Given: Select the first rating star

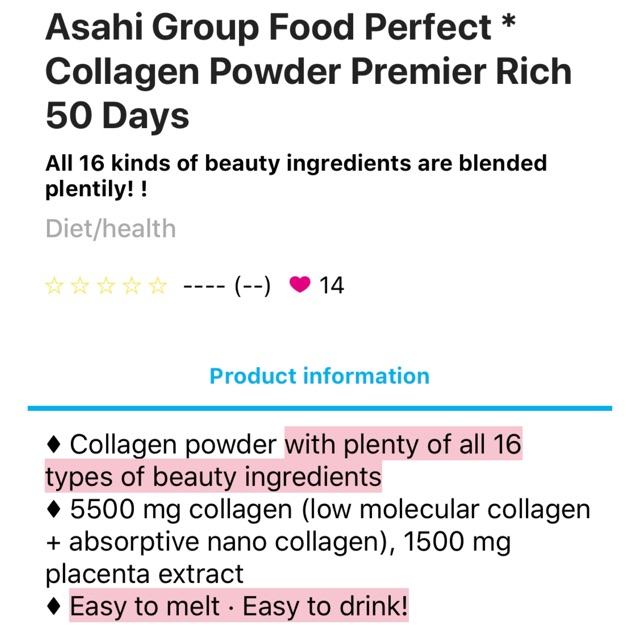Looking at the screenshot, I should pyautogui.click(x=54, y=285).
